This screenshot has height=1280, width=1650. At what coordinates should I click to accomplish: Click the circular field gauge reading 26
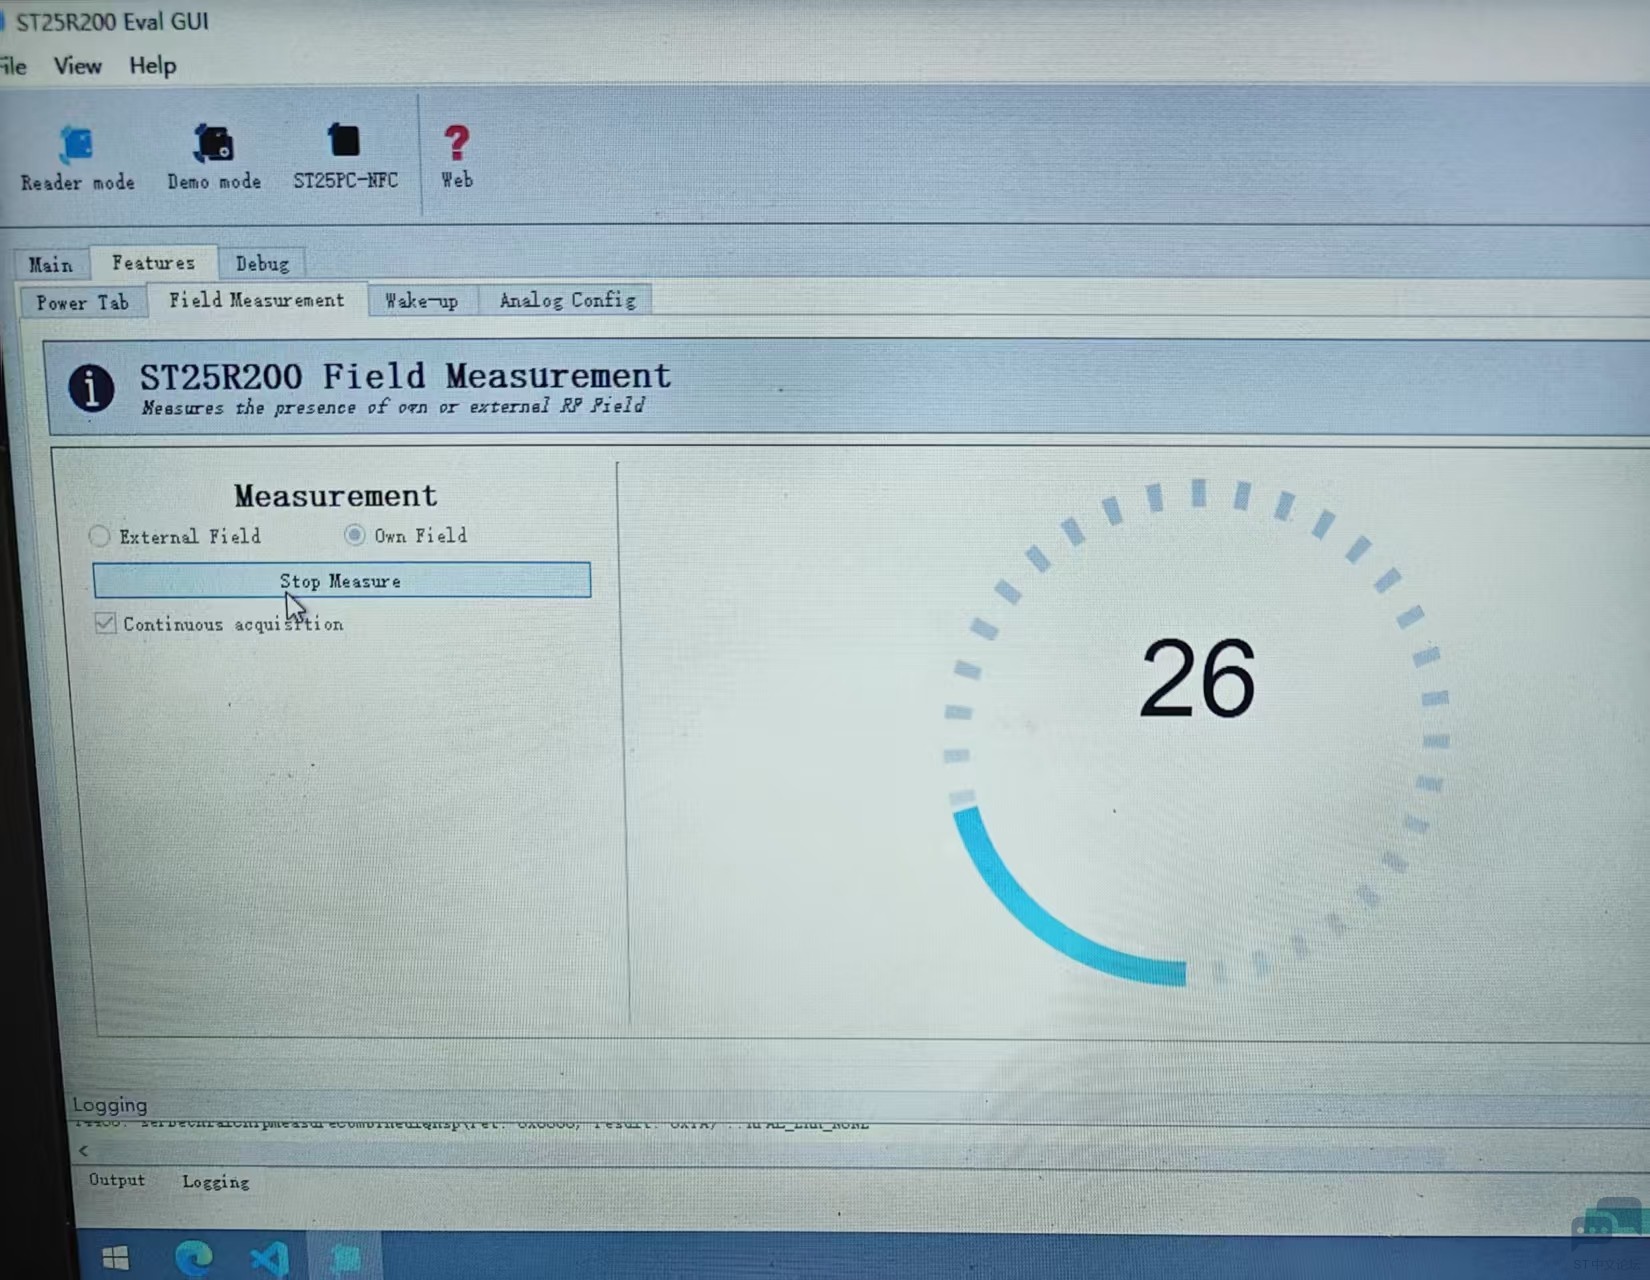coord(1197,733)
